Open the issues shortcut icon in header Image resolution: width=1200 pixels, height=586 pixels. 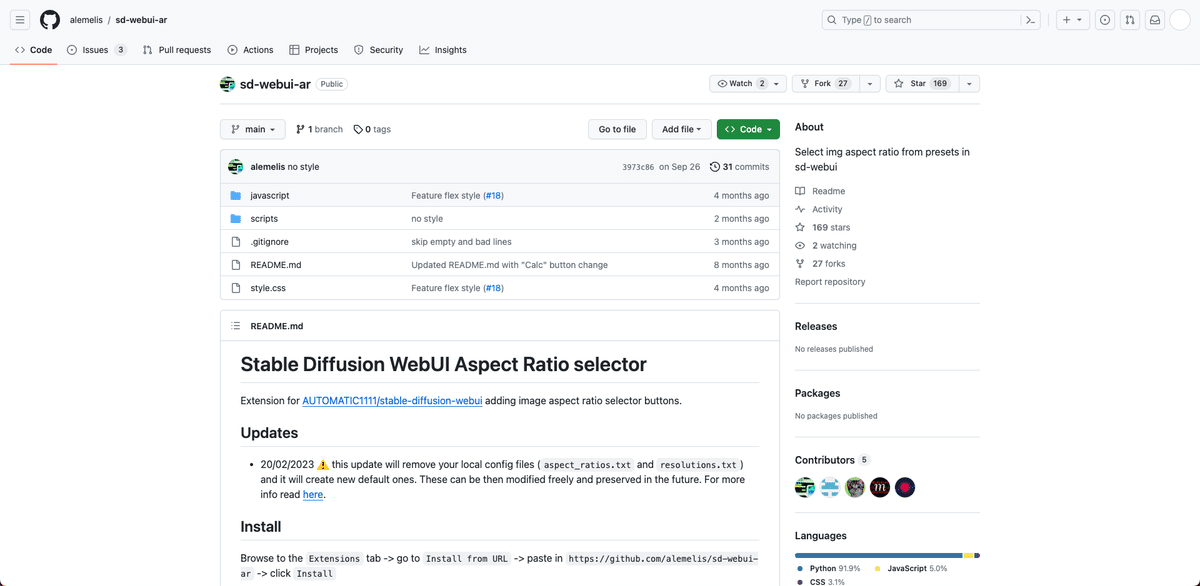pyautogui.click(x=1105, y=20)
